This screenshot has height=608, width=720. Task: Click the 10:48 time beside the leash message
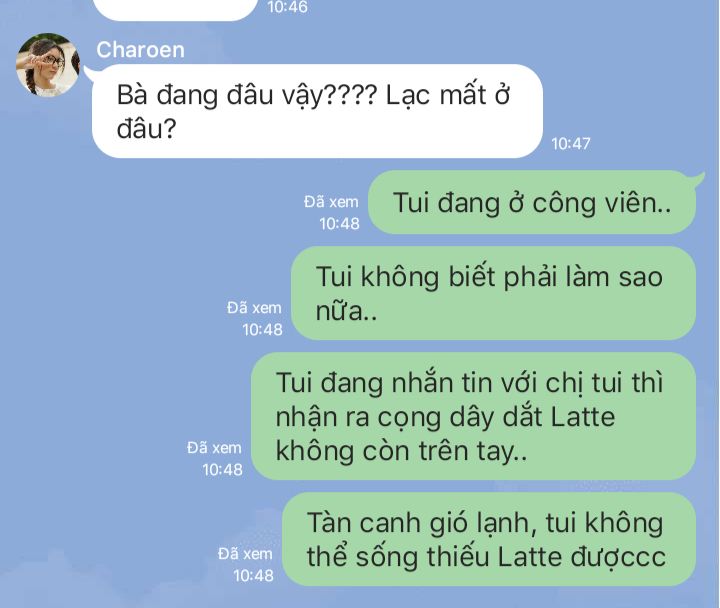point(222,470)
